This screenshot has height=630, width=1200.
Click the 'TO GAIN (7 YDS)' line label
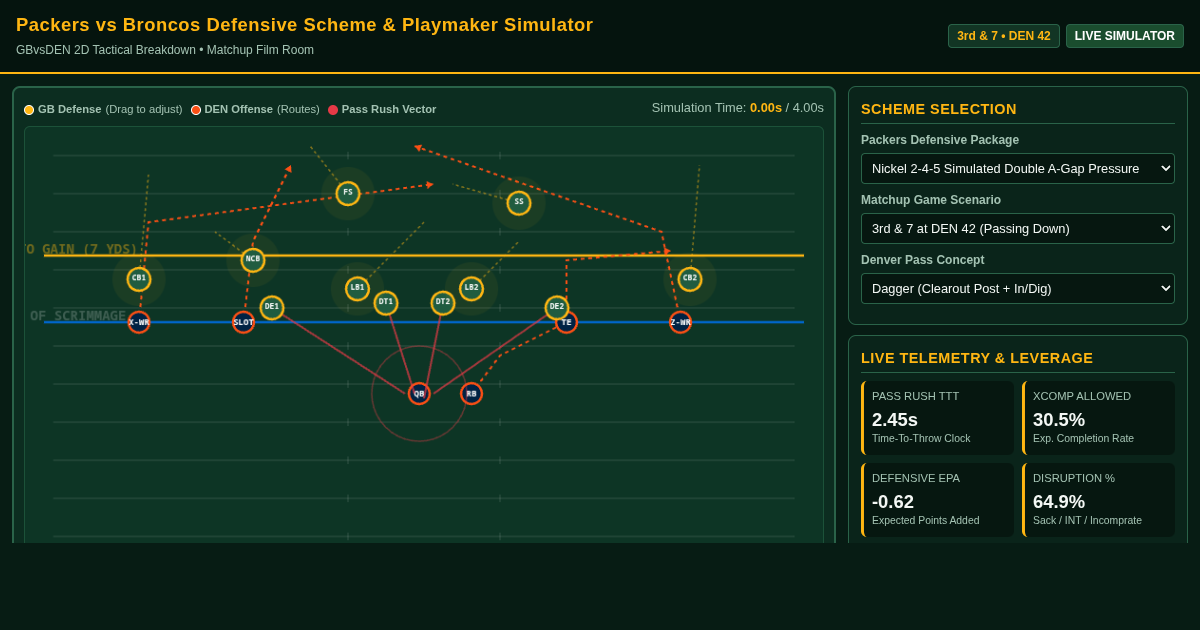pyautogui.click(x=82, y=249)
